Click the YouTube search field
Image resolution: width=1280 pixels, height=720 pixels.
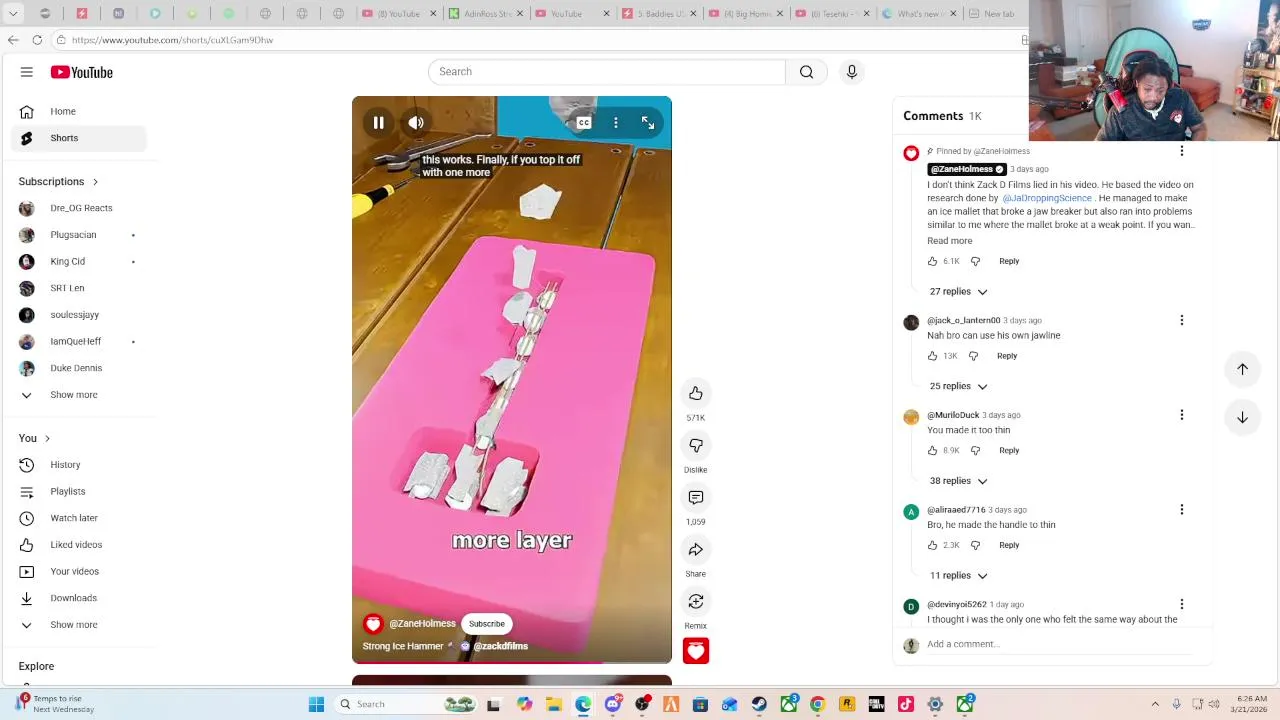[607, 72]
